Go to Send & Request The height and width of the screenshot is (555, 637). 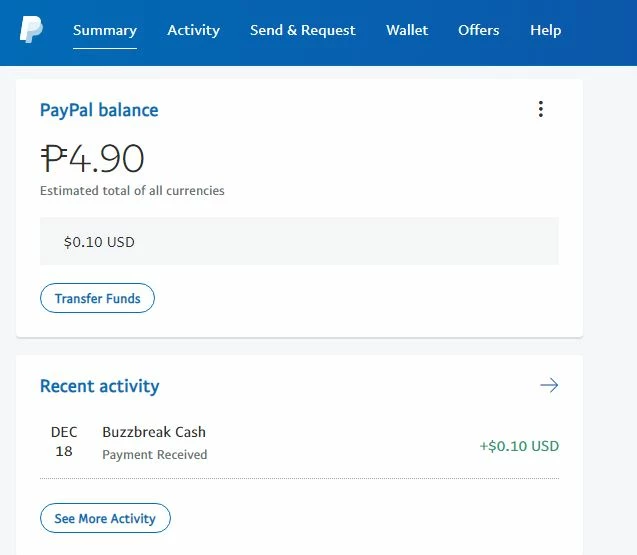coord(303,30)
